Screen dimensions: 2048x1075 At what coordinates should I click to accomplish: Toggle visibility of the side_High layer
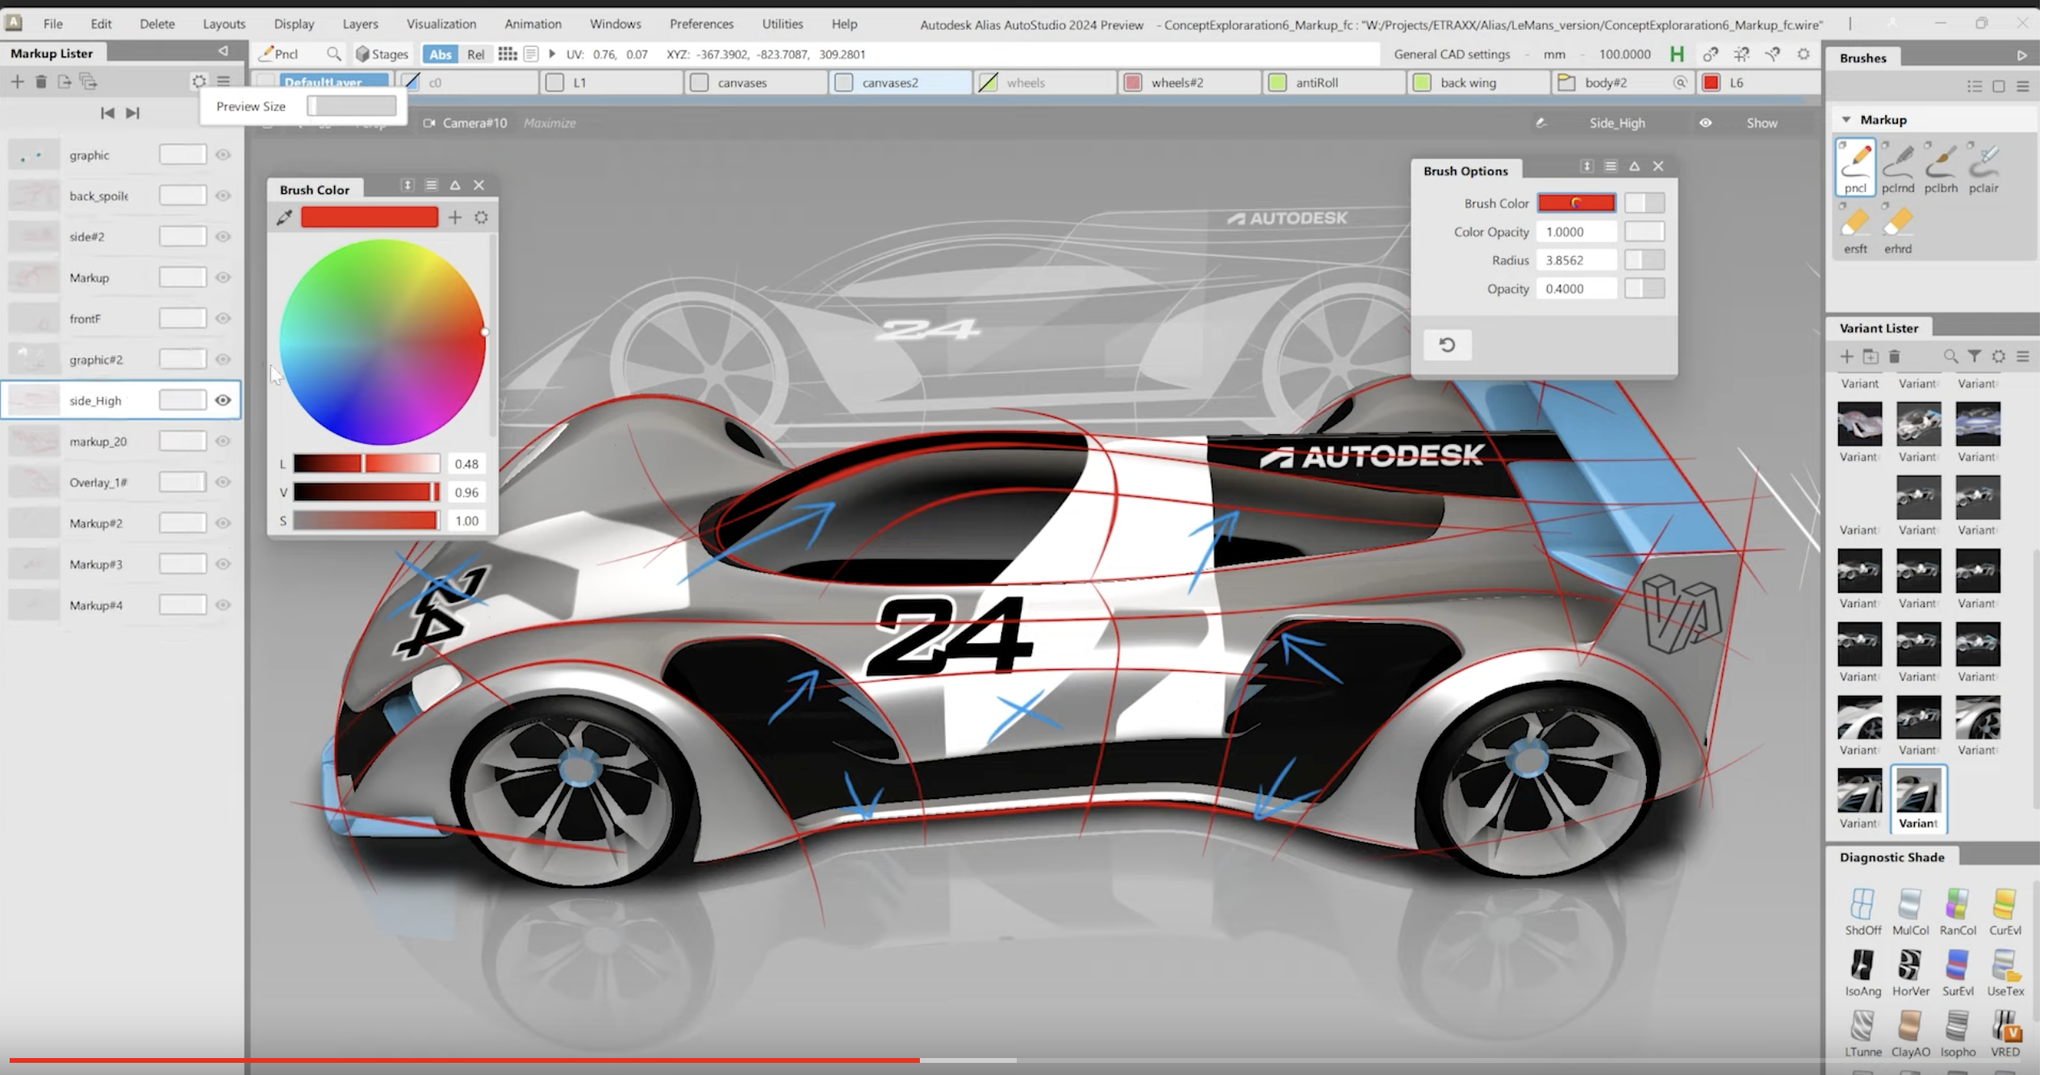click(222, 399)
